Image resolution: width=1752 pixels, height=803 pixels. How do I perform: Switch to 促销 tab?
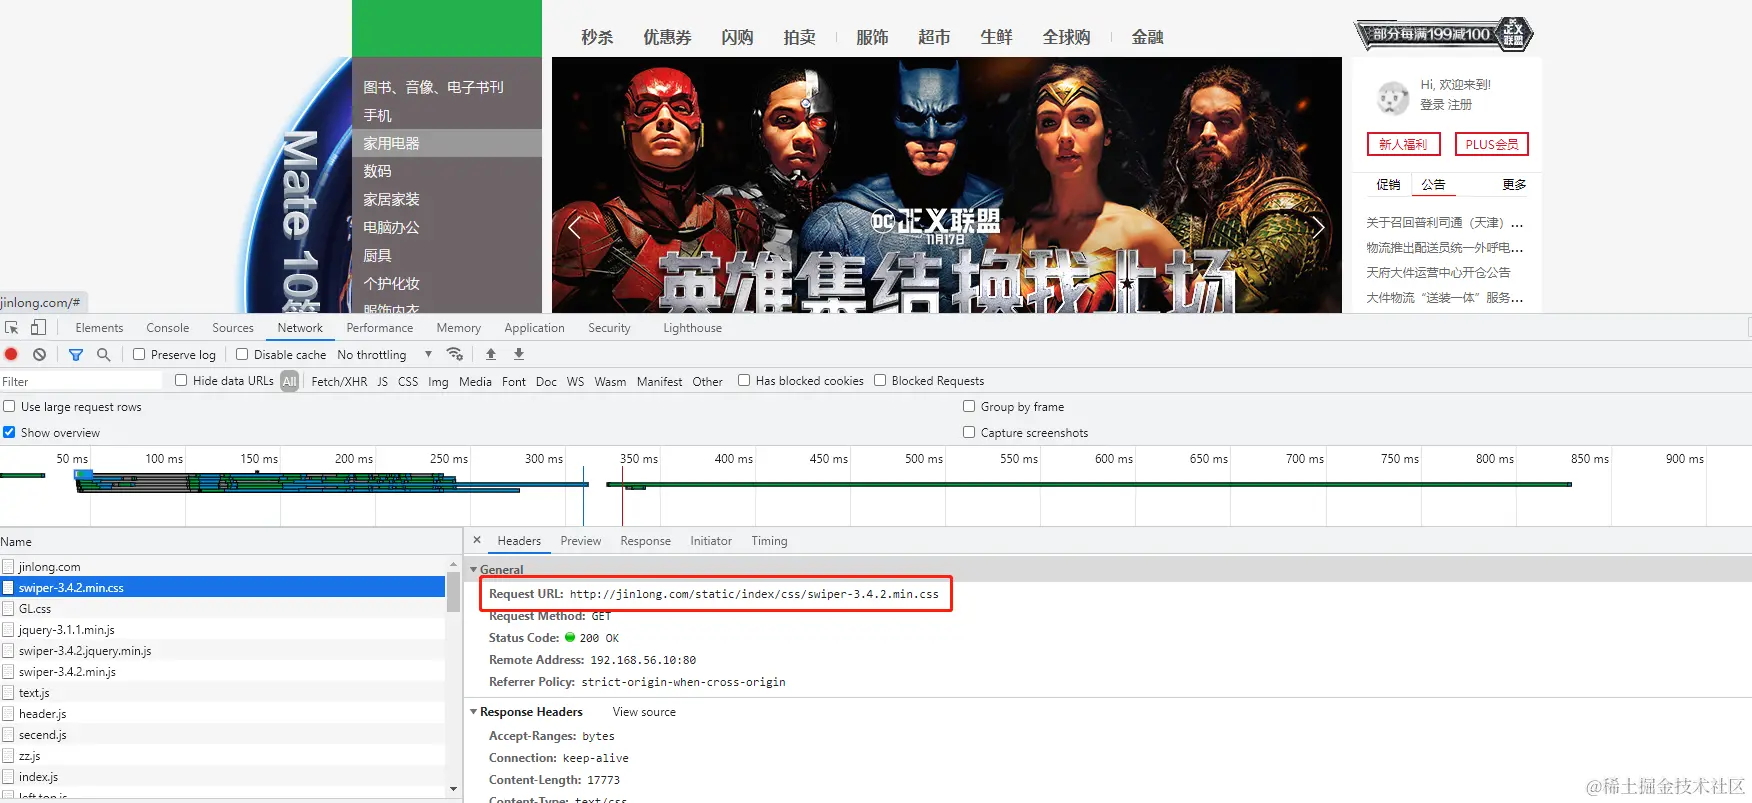(1388, 184)
